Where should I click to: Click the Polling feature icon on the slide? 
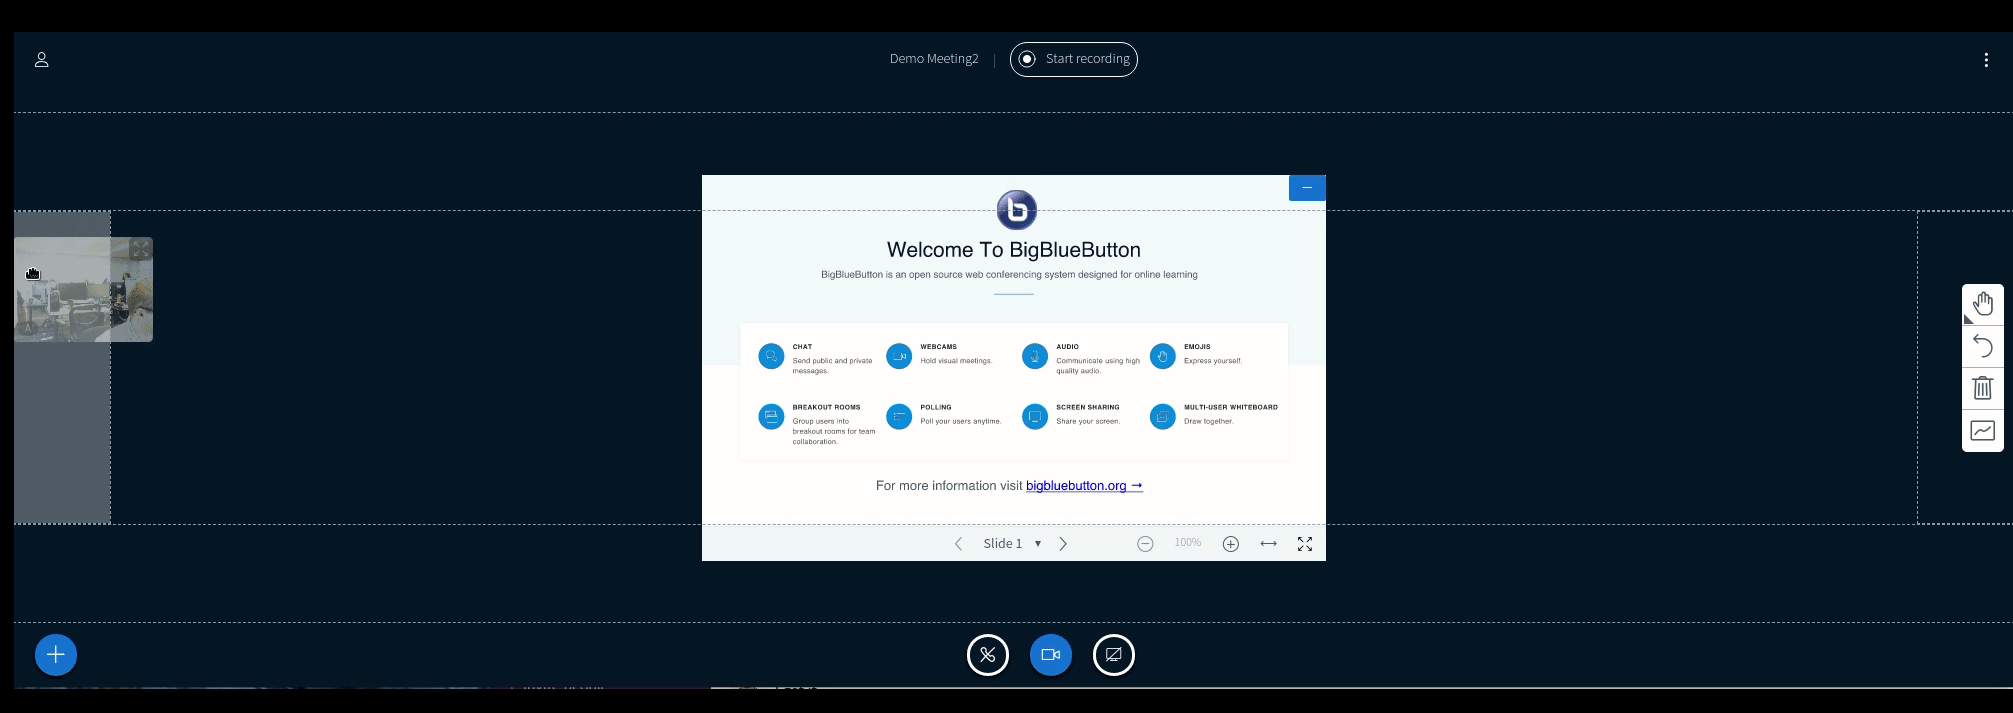click(899, 417)
